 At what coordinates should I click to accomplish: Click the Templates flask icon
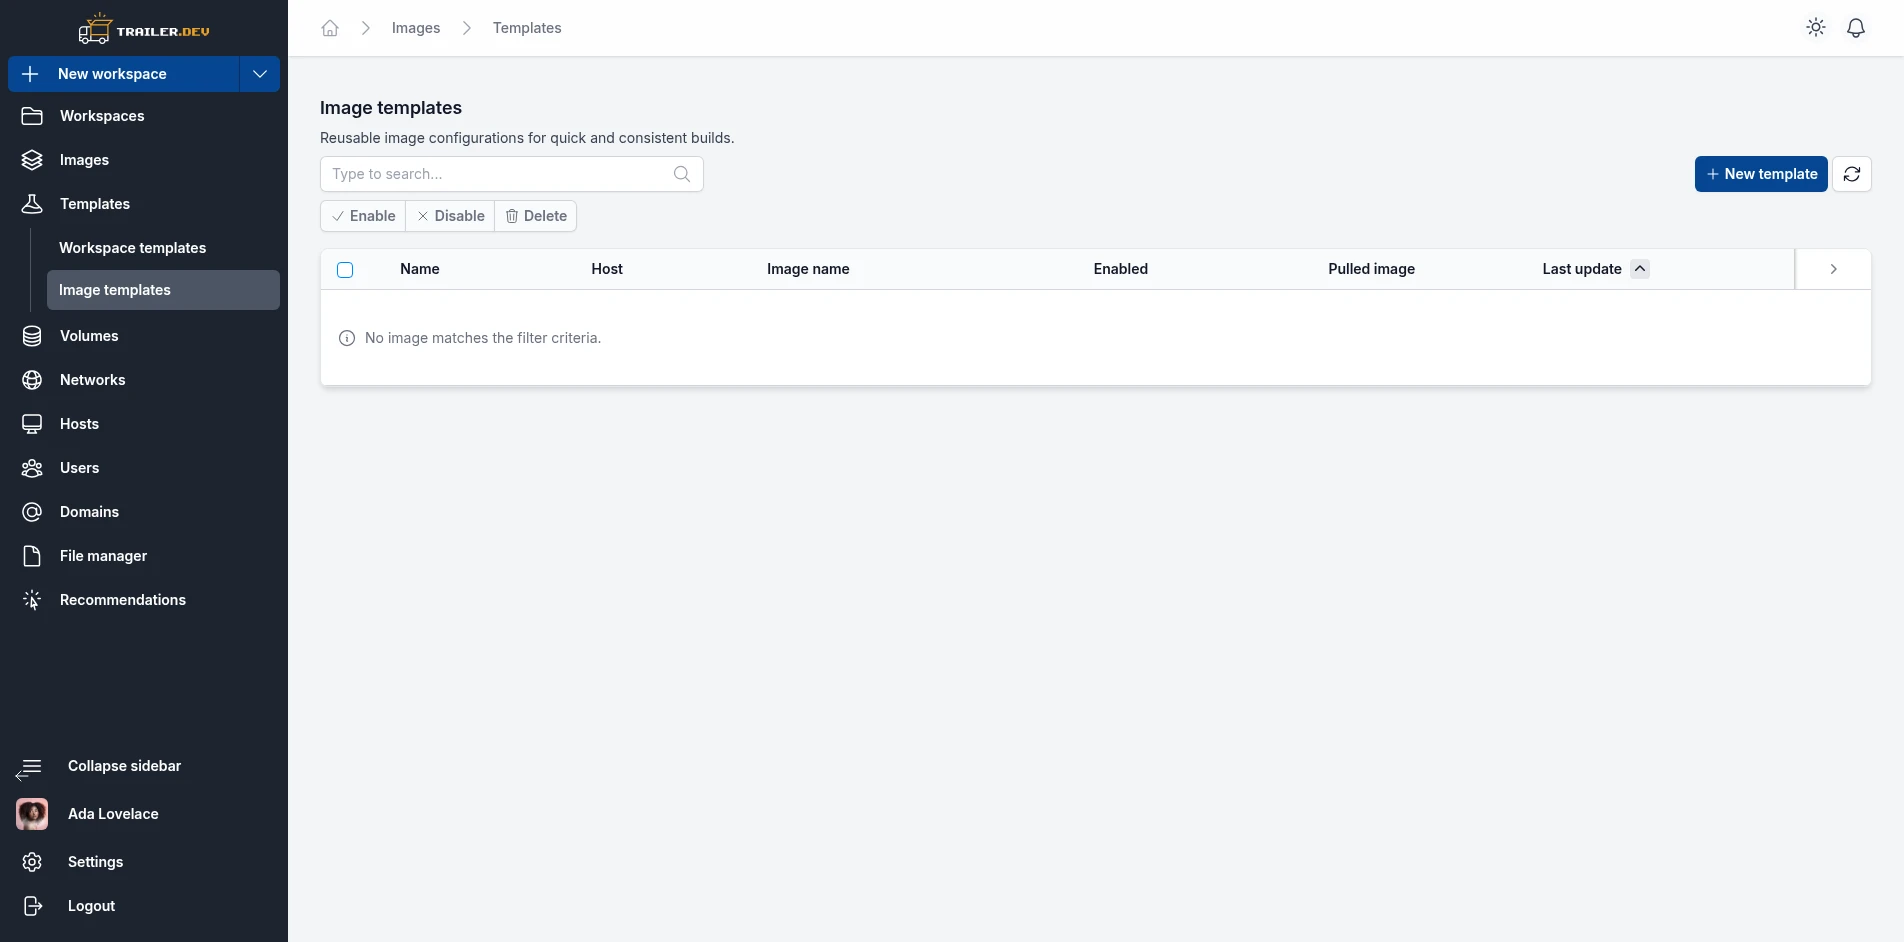(x=32, y=204)
